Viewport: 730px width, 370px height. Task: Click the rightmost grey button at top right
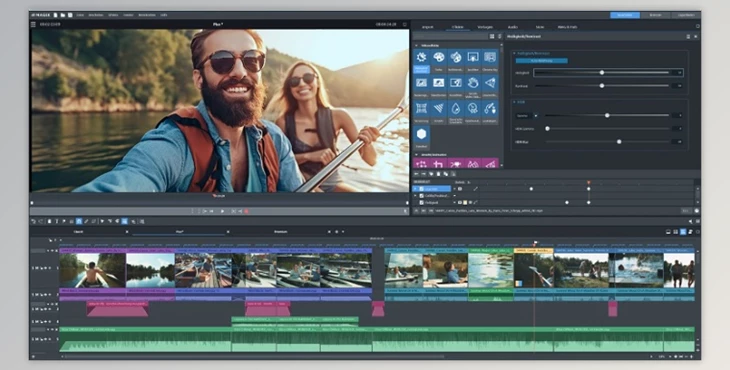tap(686, 15)
